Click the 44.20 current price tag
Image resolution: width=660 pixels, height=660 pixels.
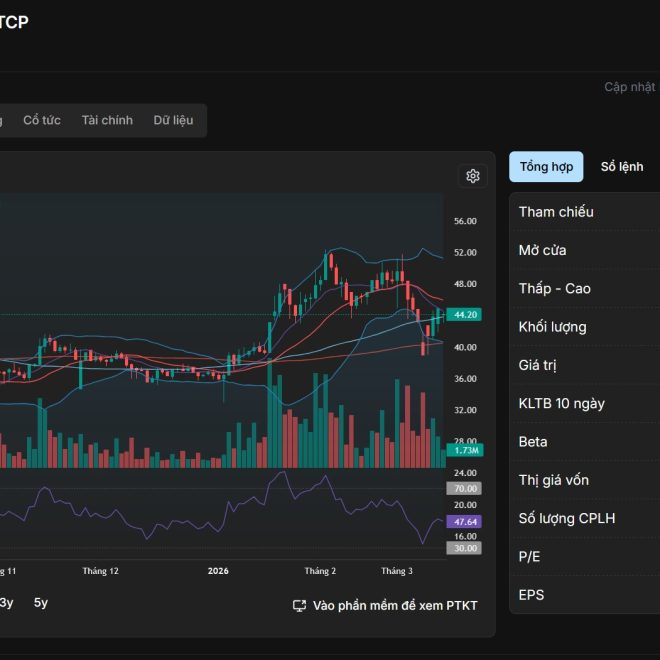tap(466, 314)
